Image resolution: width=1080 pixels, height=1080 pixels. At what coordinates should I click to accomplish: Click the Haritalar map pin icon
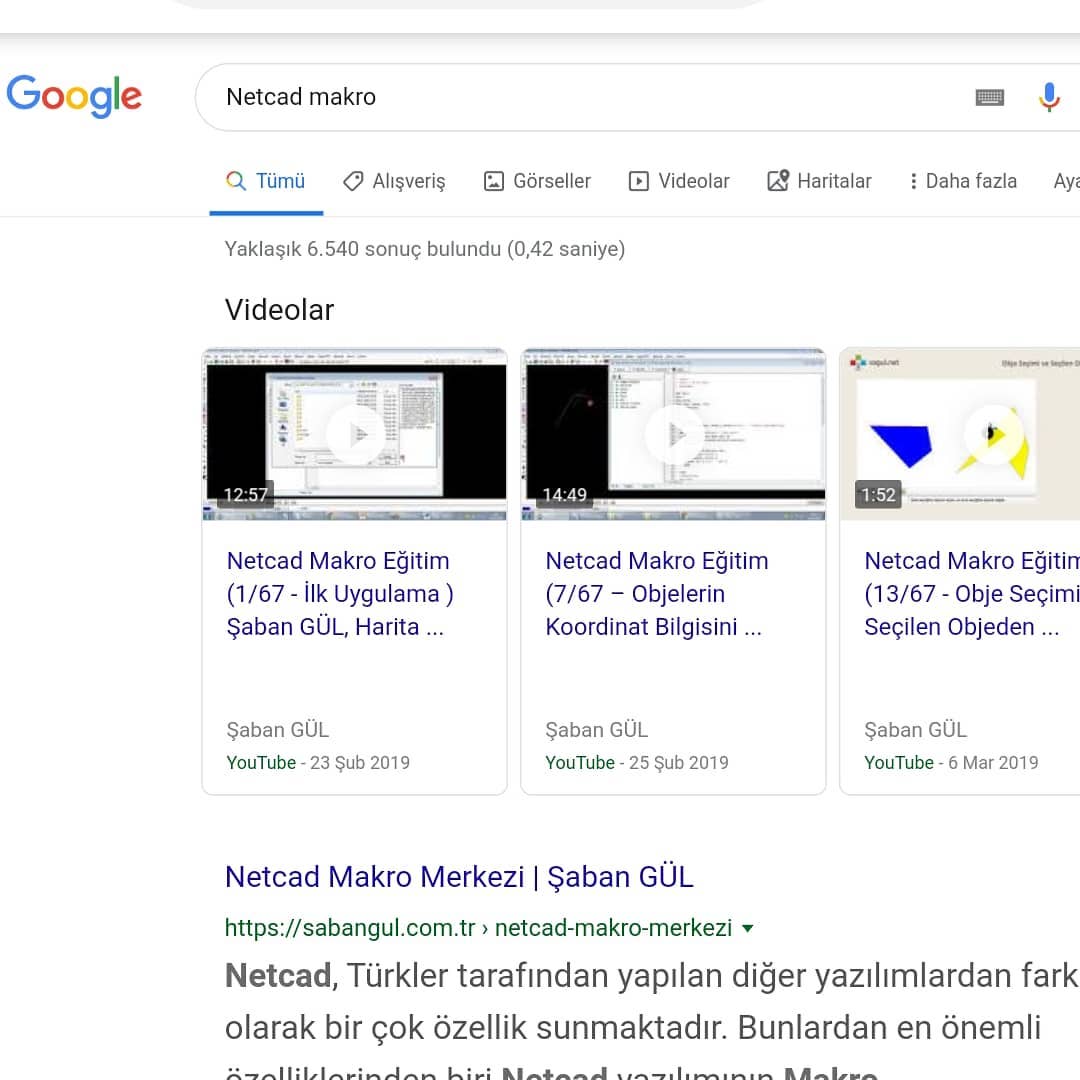pos(778,180)
